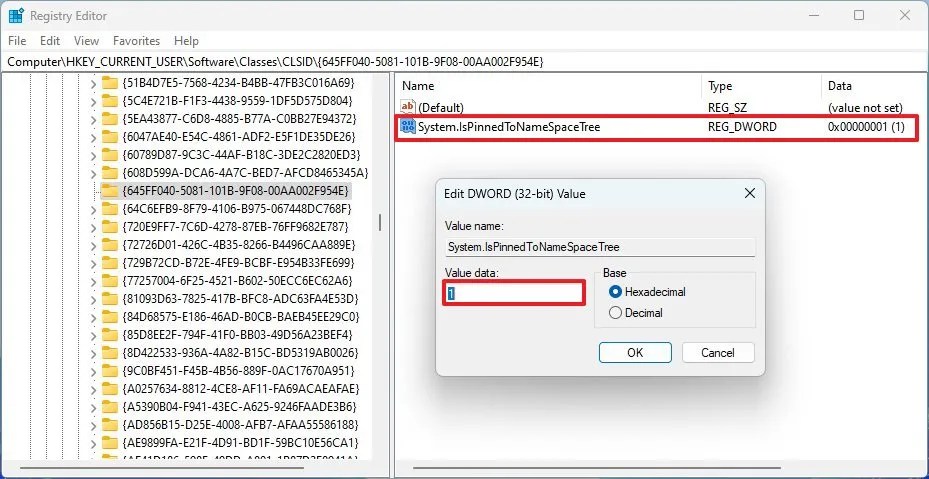Click folder icon of {608D599A-DCA6-4A7C-BED7-AFCD8465345A}
The height and width of the screenshot is (479, 929).
click(x=110, y=173)
